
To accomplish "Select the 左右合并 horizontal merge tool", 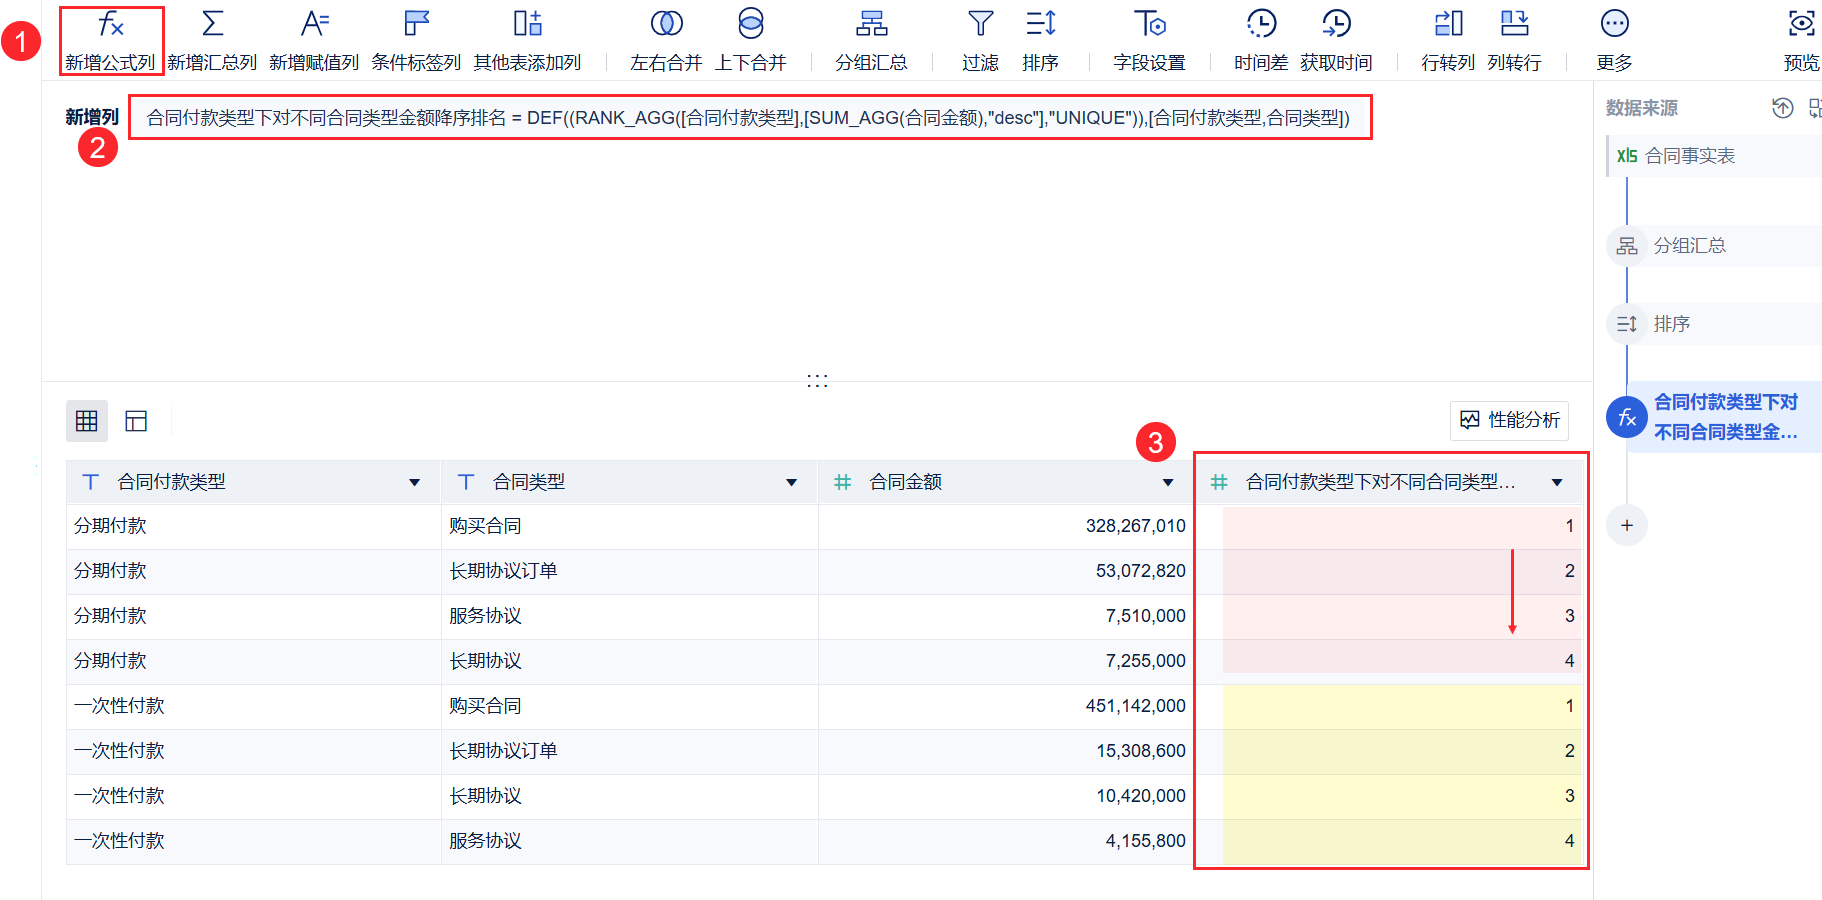I will point(666,40).
